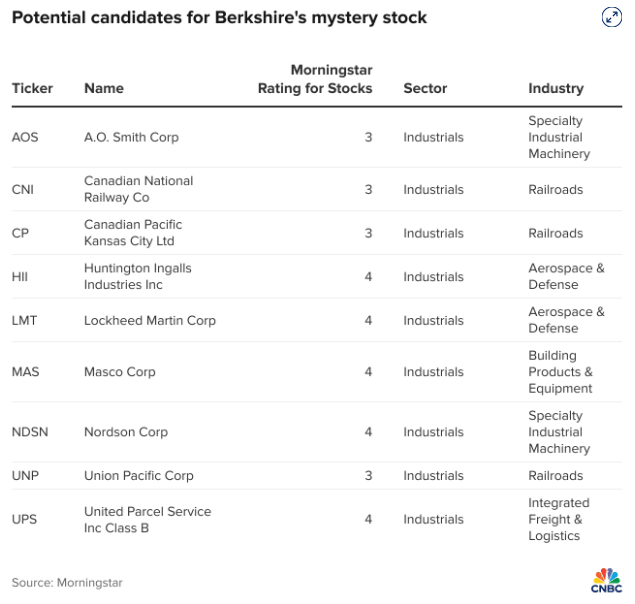The image size is (635, 604).
Task: Click Building Products & Equipment cell
Action: tap(560, 372)
